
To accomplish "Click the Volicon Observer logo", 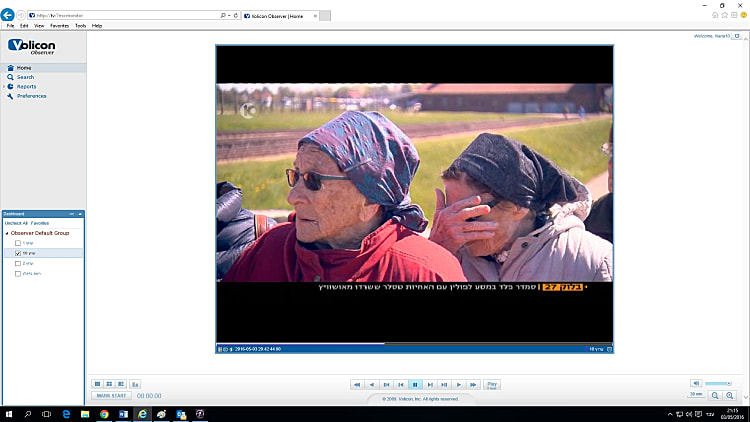I will tap(32, 47).
